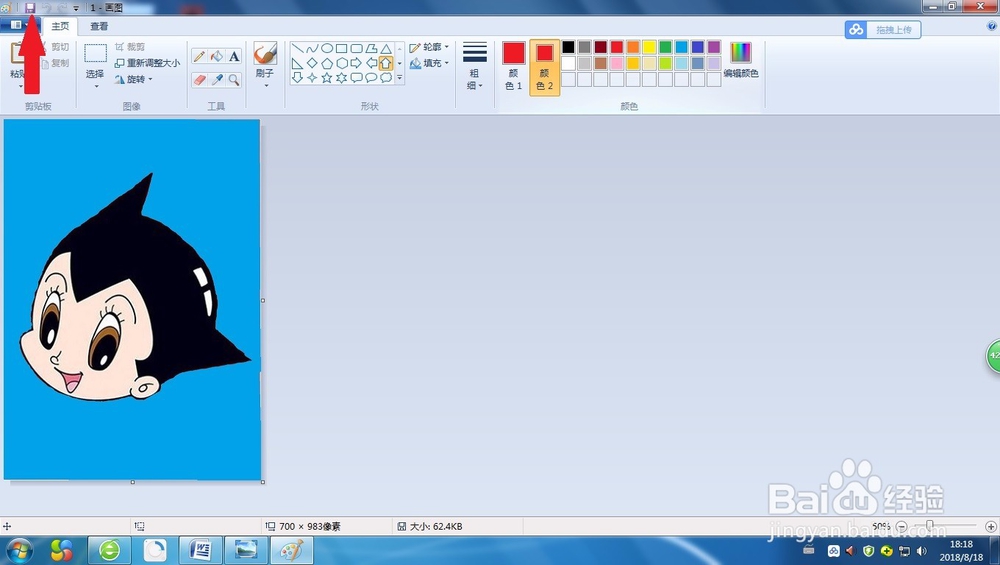
Task: Select the Diamond shape
Action: tap(312, 63)
